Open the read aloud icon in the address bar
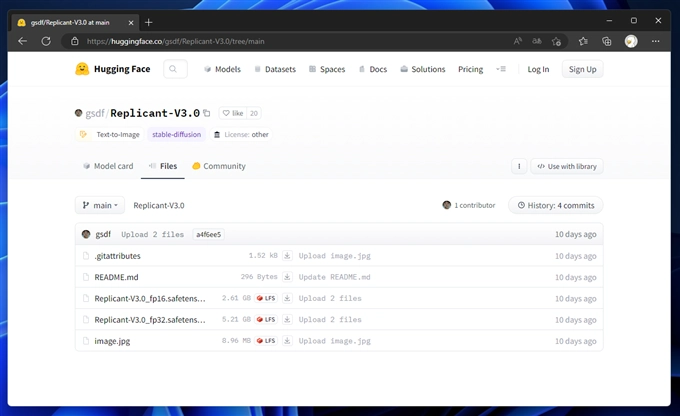 pos(517,41)
